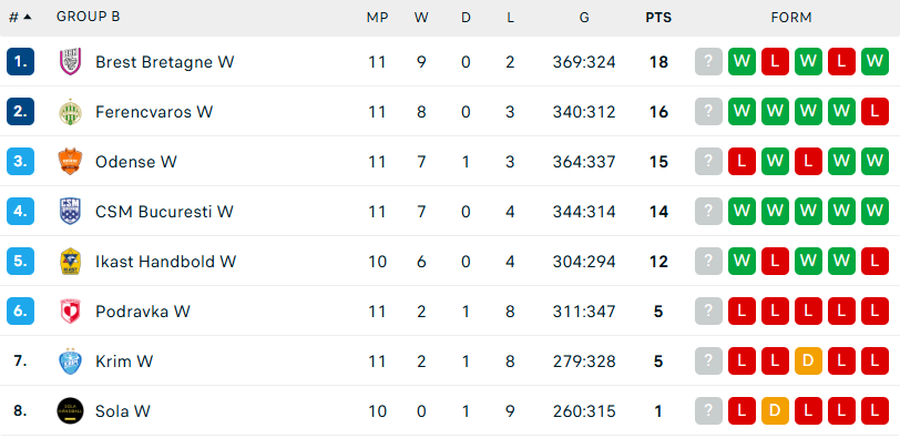Open the Brest Bretagne W team link

165,62
